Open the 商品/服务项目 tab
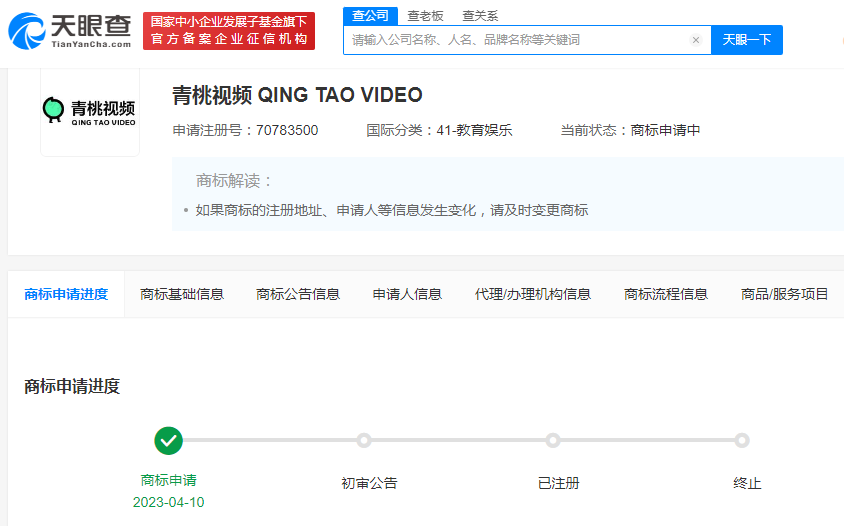Image resolution: width=844 pixels, height=526 pixels. [x=784, y=294]
